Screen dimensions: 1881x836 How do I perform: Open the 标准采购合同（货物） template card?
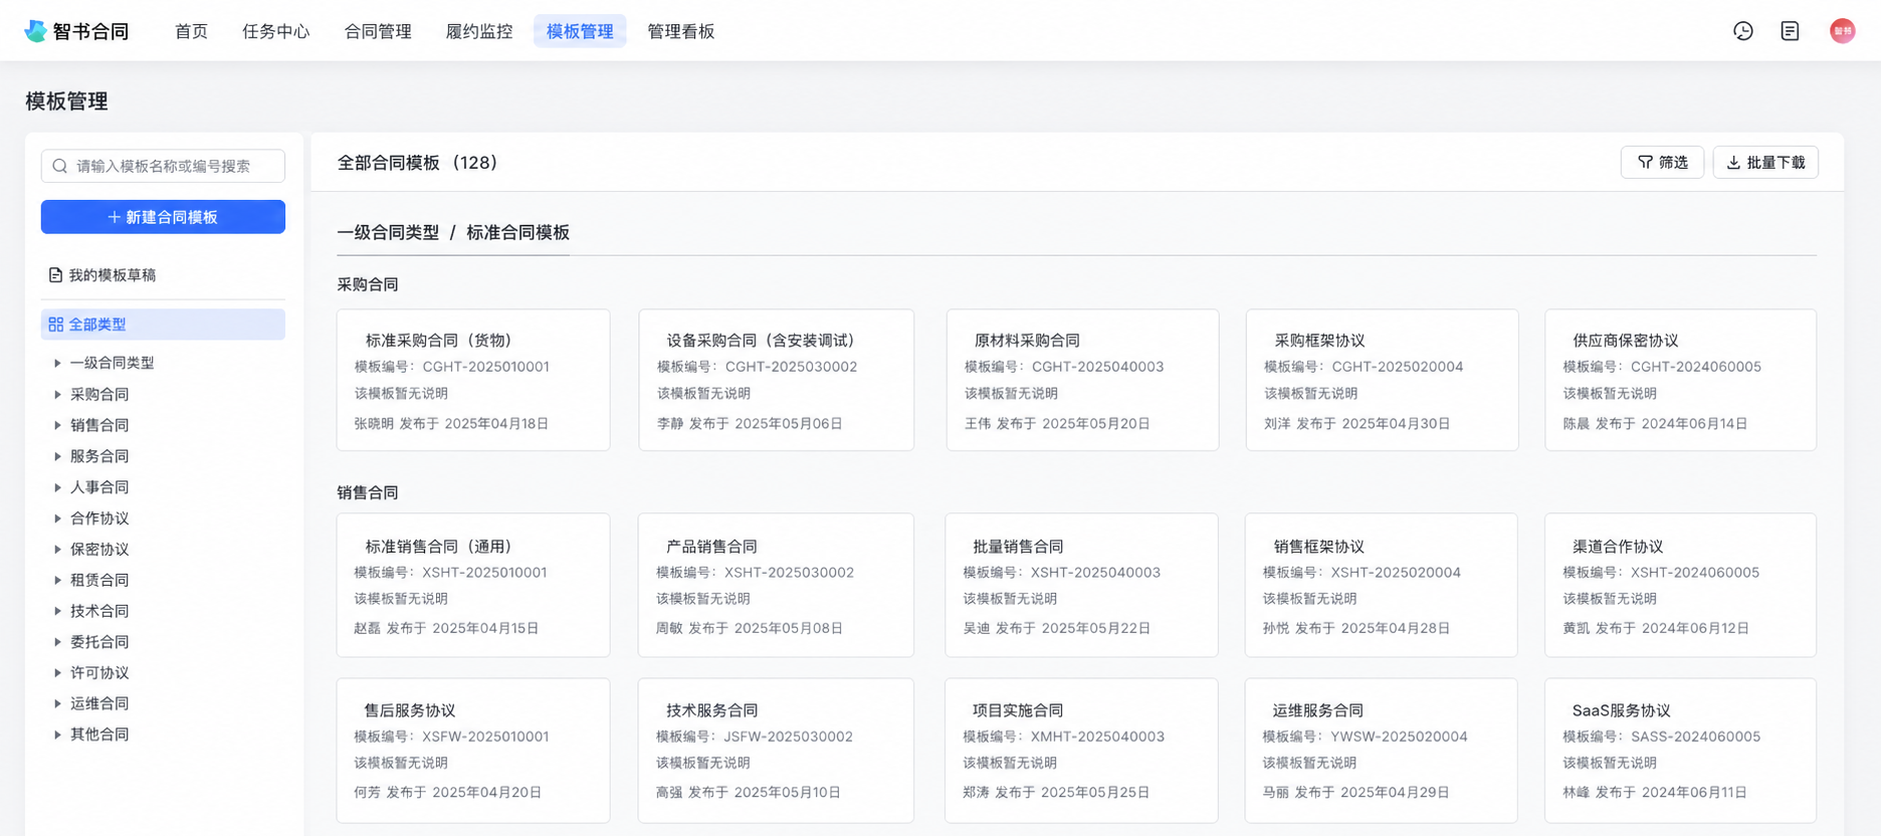coord(473,380)
